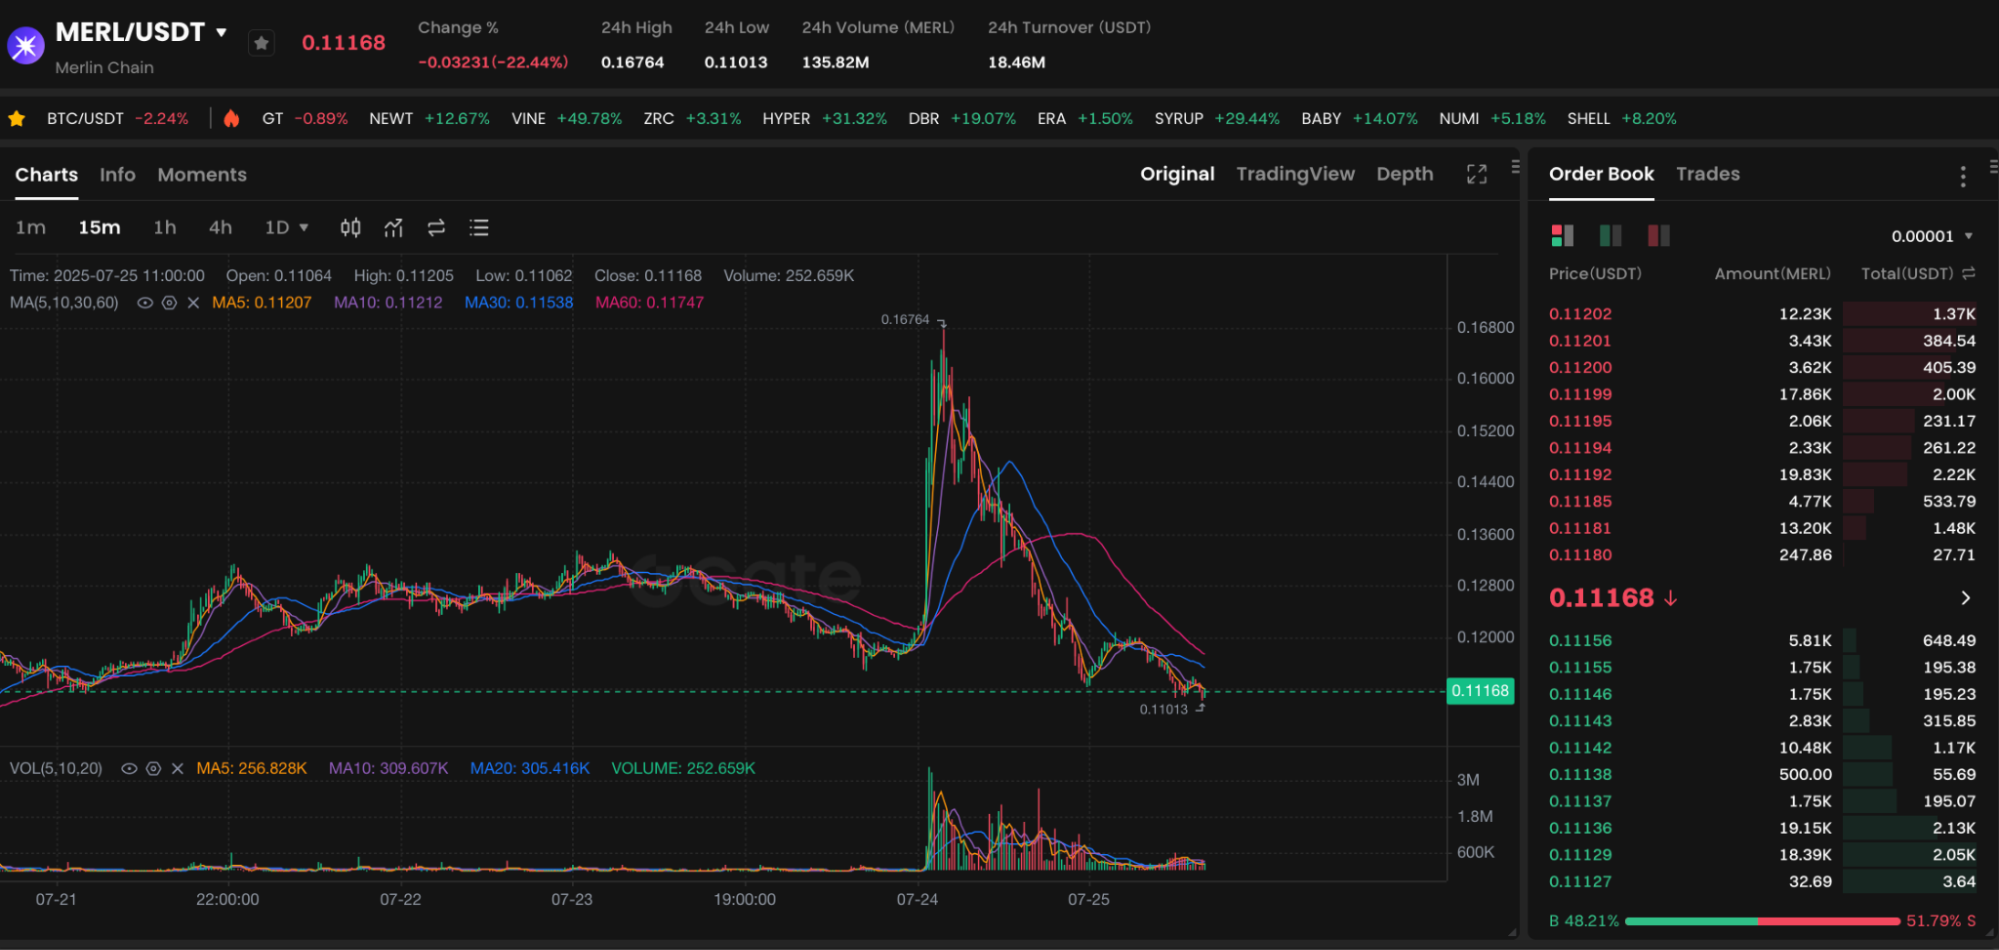Click the 24h High value 0.16764
Image resolution: width=1999 pixels, height=950 pixels.
click(632, 62)
